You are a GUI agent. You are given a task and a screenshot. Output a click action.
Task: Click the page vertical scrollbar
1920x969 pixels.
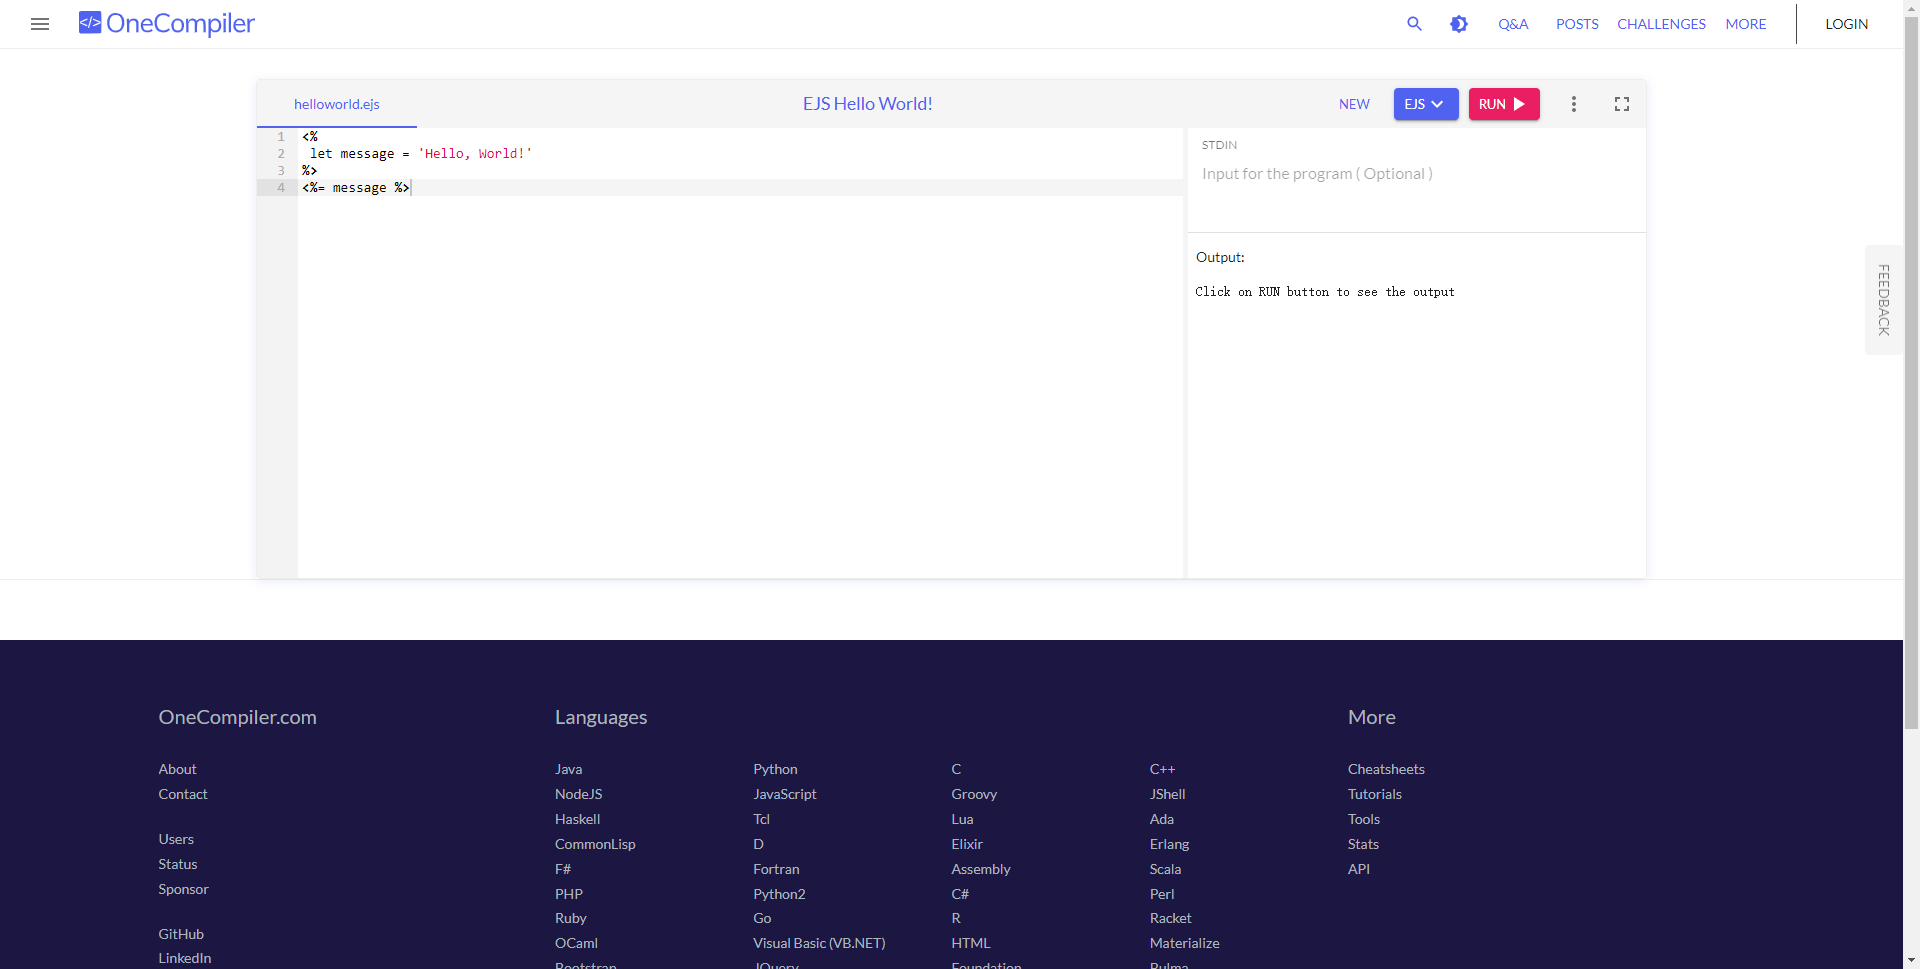coord(1911,400)
